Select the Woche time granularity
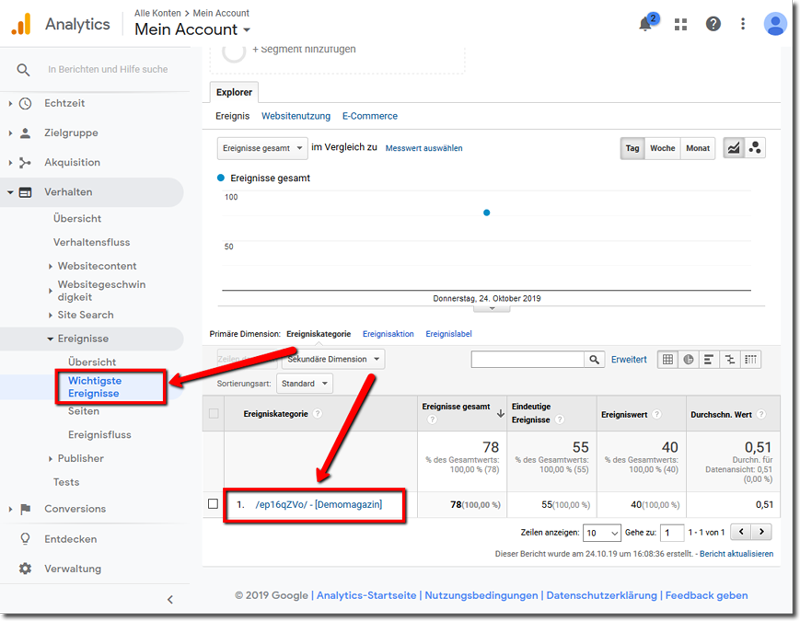The width and height of the screenshot is (800, 621). (662, 148)
